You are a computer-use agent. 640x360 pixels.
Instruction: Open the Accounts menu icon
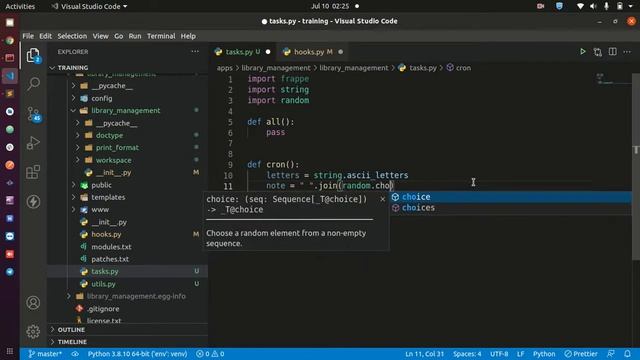pyautogui.click(x=33, y=302)
